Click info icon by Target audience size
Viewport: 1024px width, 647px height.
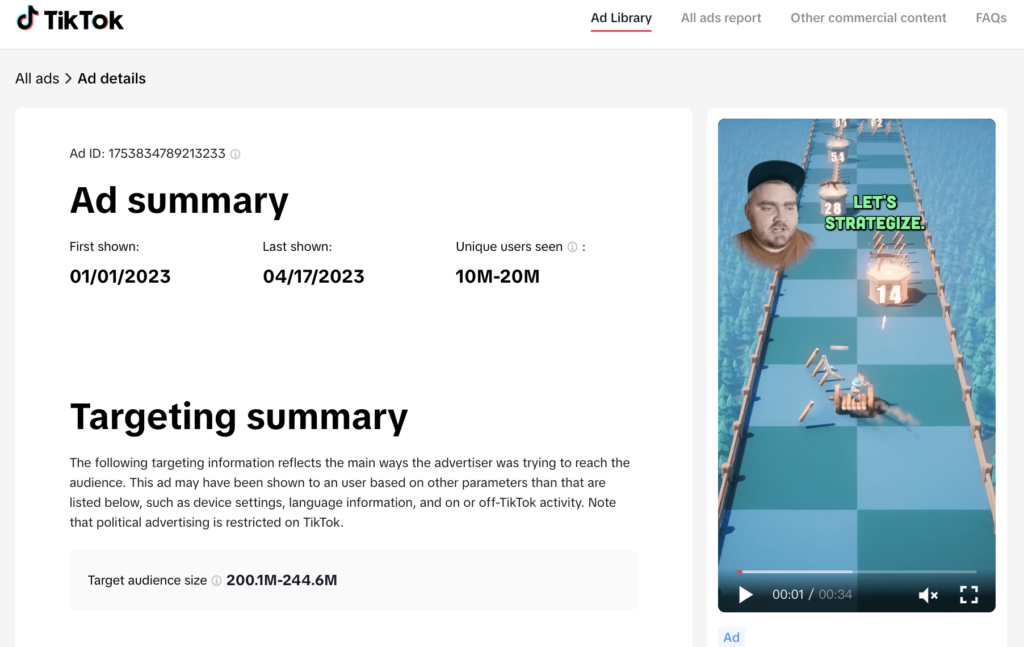coord(216,580)
